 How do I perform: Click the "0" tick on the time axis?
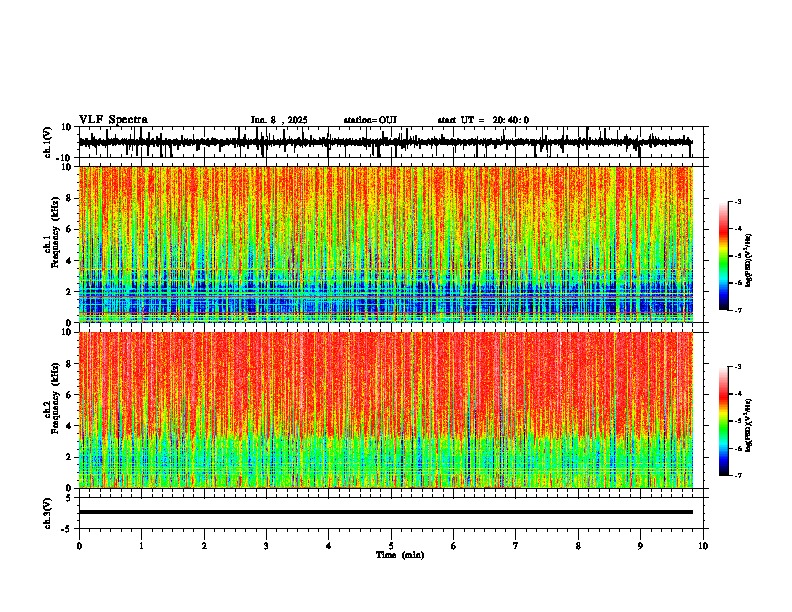pyautogui.click(x=79, y=546)
